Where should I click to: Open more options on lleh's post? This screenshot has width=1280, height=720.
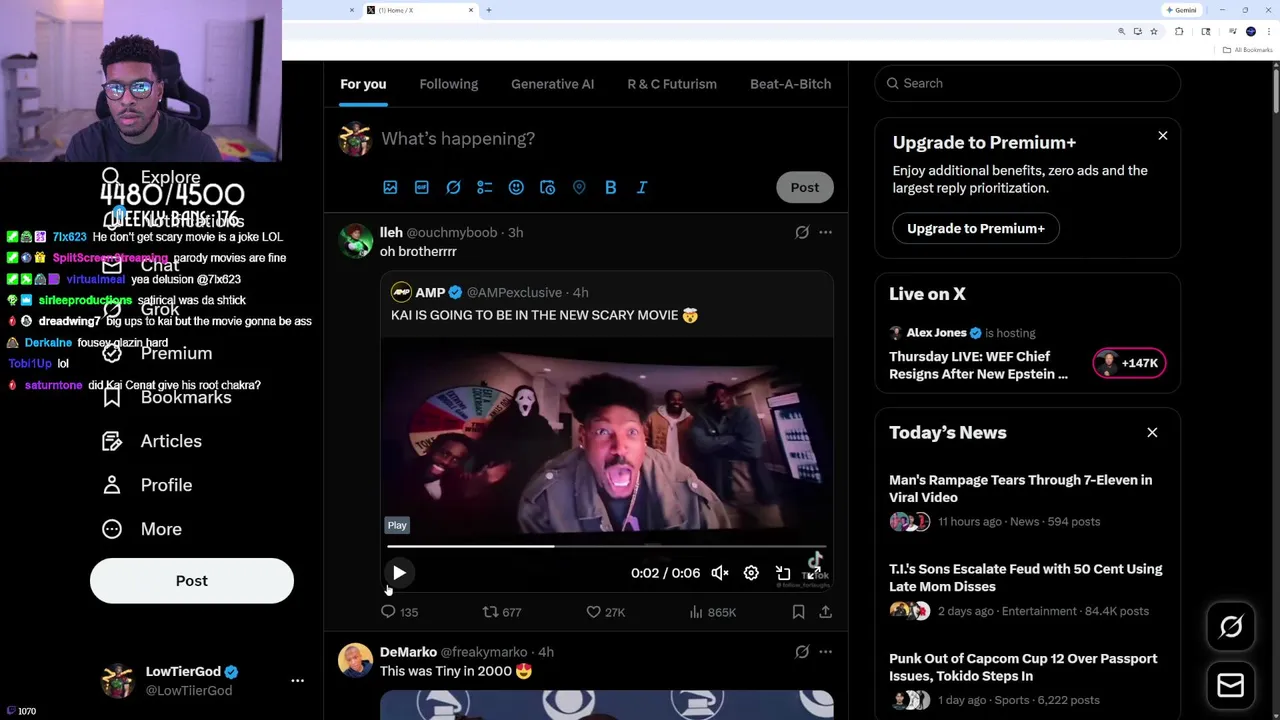tap(825, 232)
